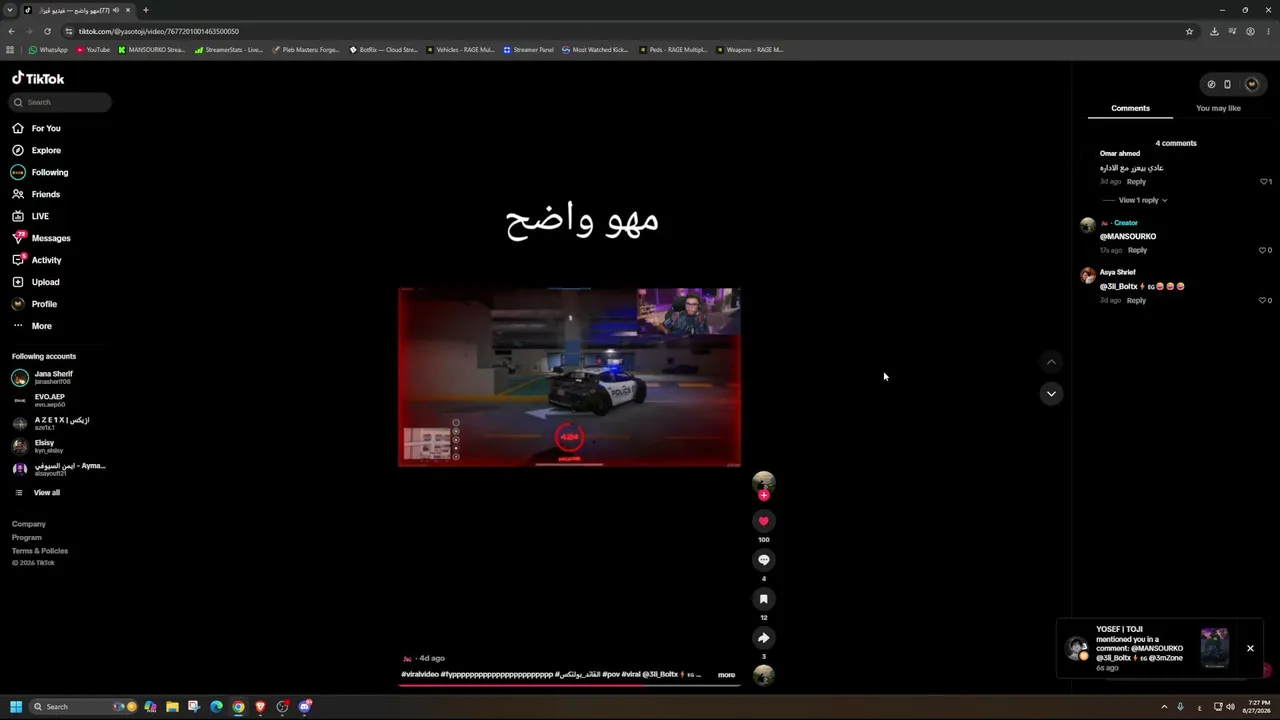
Task: Click the TikTok logo
Action: (x=38, y=78)
